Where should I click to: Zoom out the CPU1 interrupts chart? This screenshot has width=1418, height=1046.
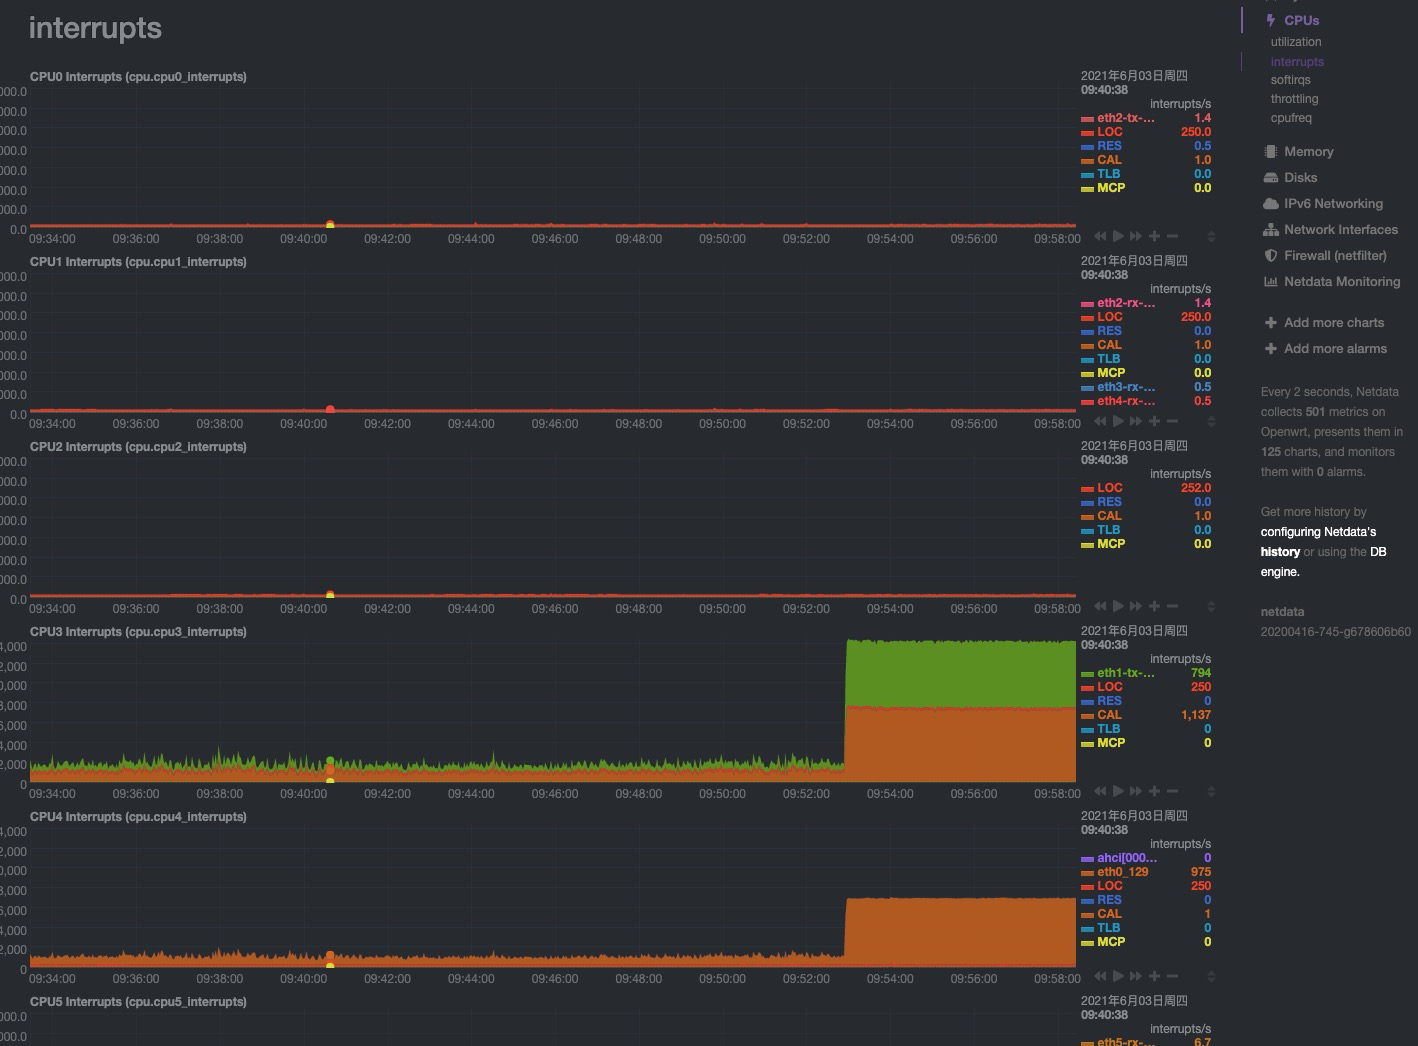1172,421
